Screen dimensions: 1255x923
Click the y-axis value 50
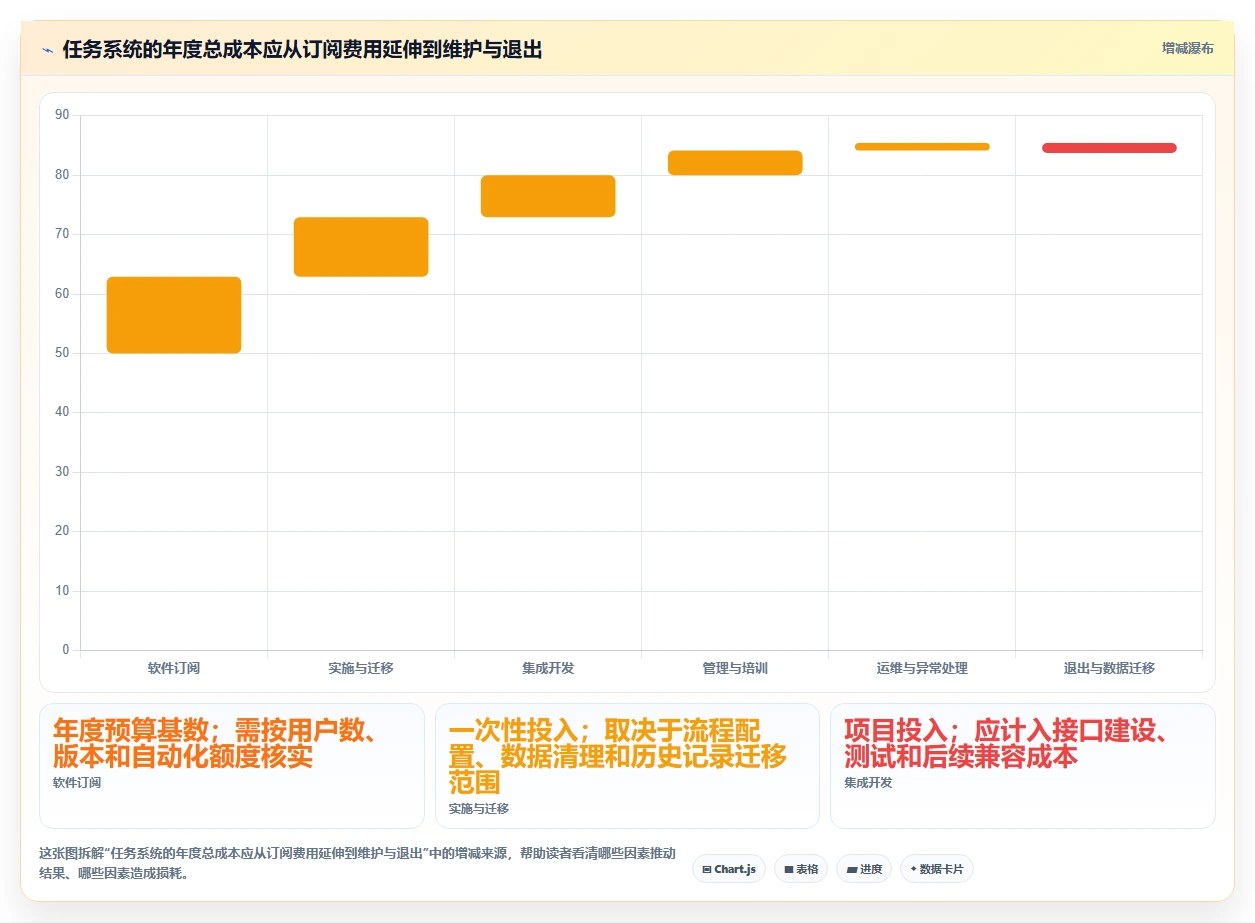(x=62, y=353)
